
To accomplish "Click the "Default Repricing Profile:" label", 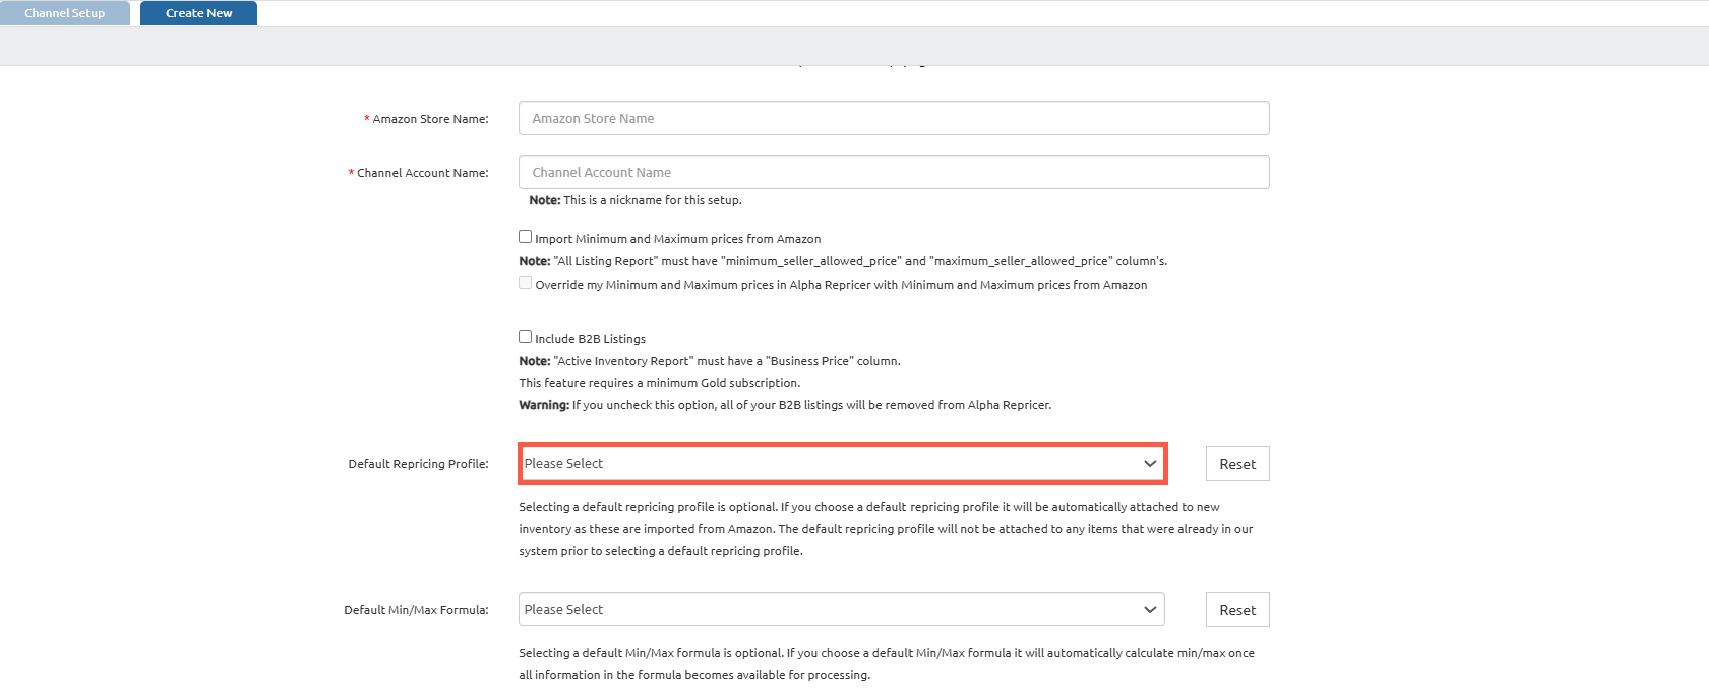I will tap(418, 464).
